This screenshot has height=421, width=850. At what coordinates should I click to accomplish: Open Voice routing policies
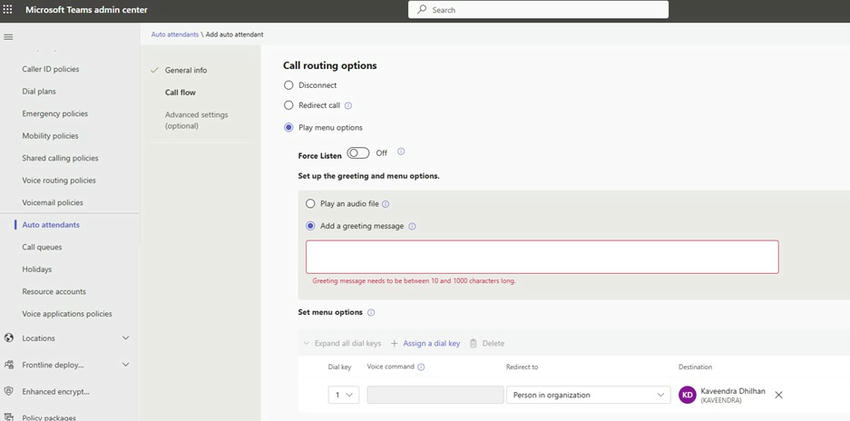click(x=59, y=180)
